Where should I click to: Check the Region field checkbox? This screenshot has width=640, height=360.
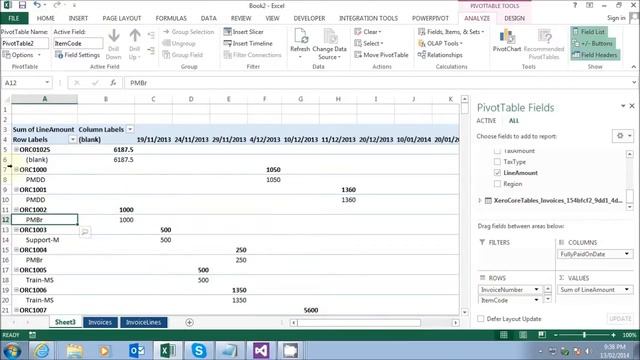(497, 184)
